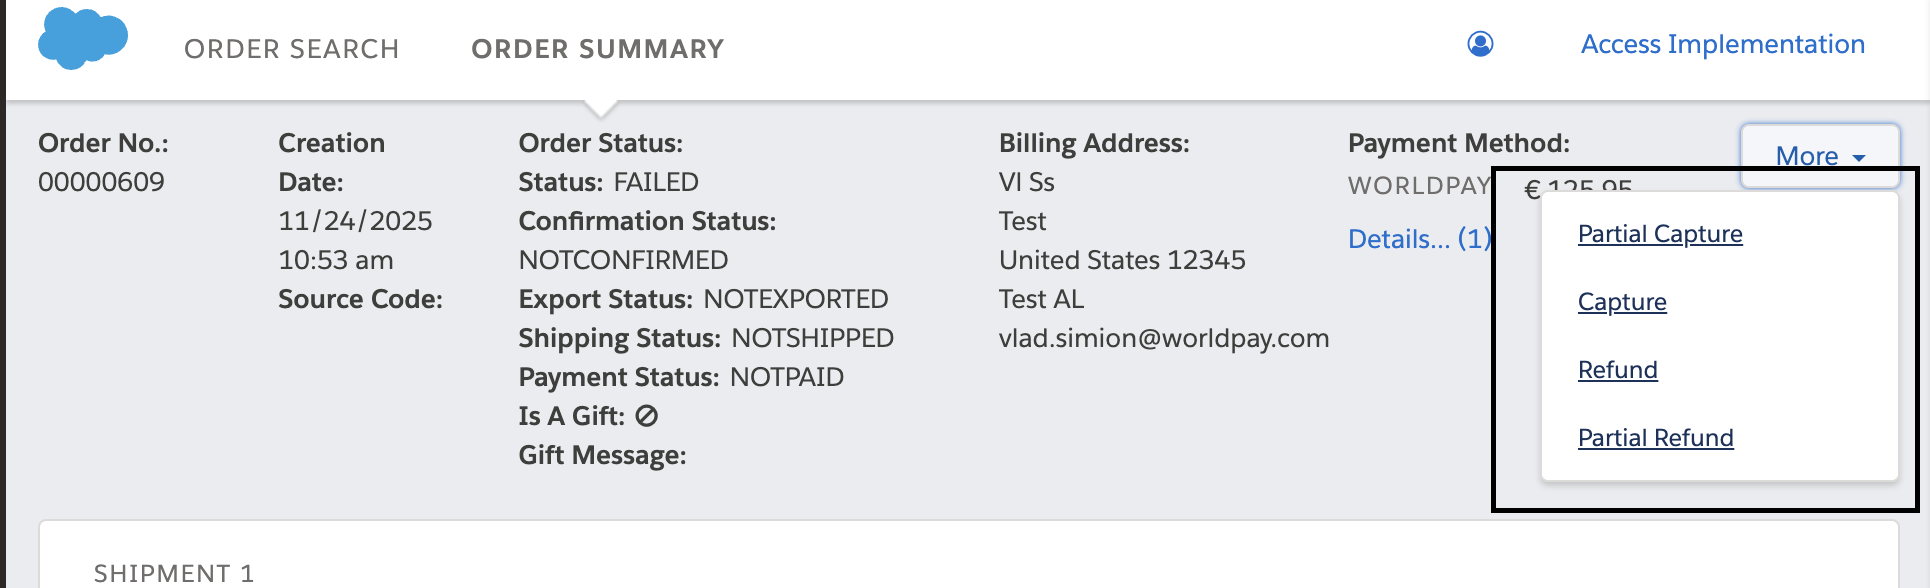Click the Shipment 1 section heading

[x=174, y=573]
